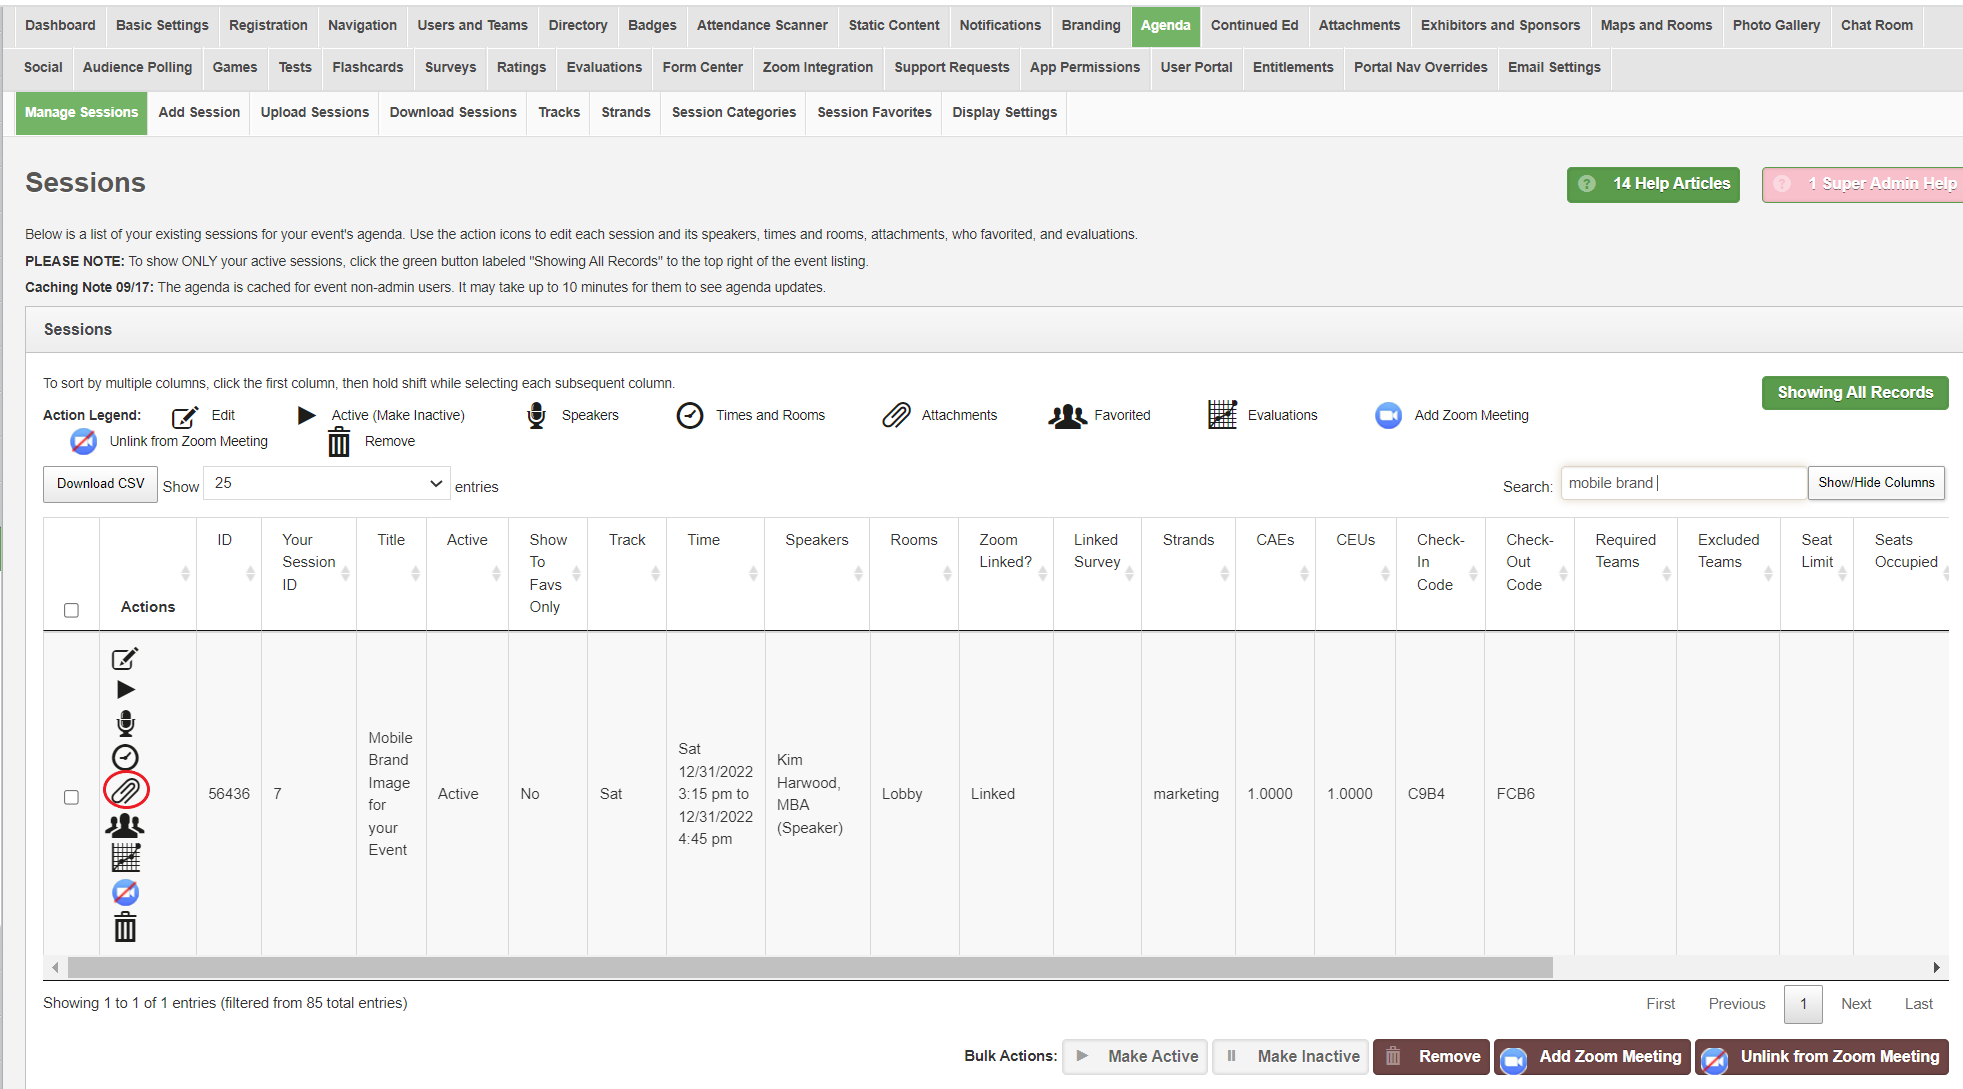Open the Exhibitors and Sponsors menu
The width and height of the screenshot is (1963, 1089).
click(x=1499, y=26)
